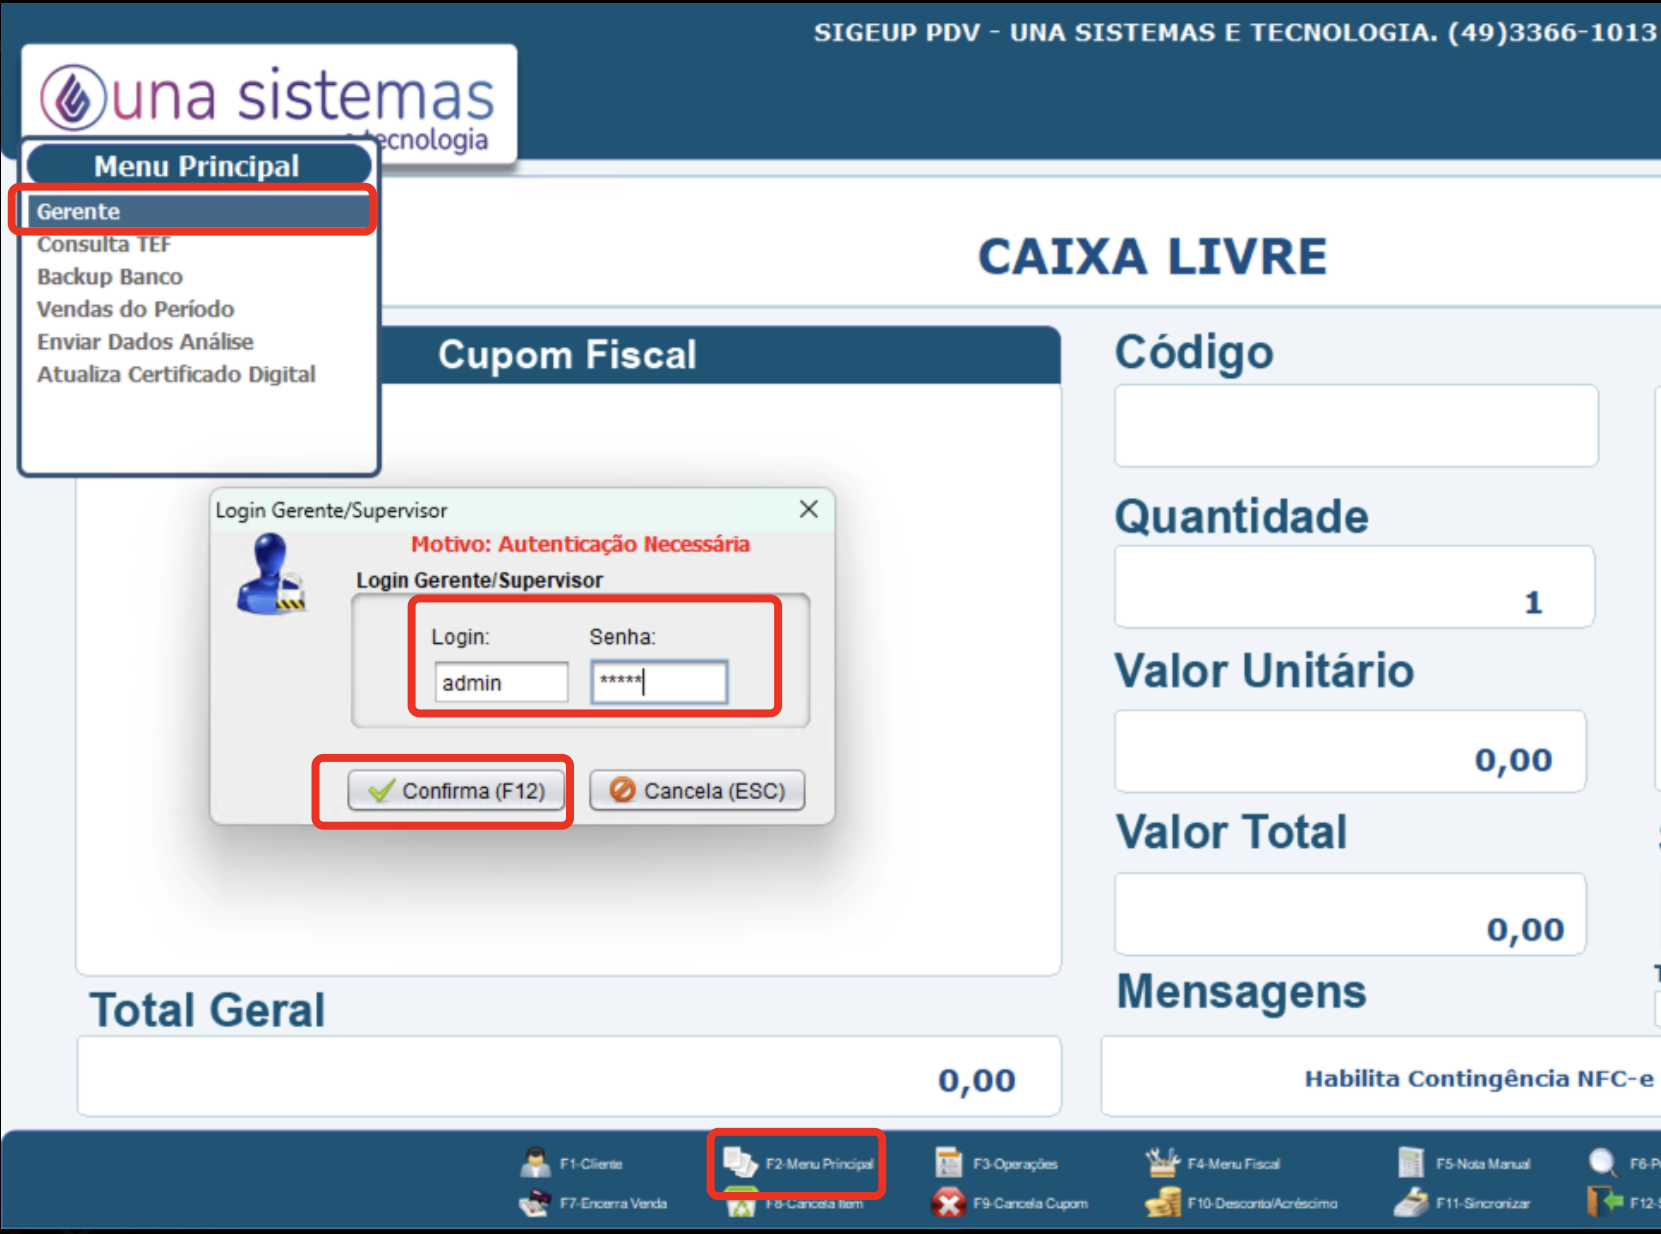1661x1234 pixels.
Task: Open the F4-Menu Fiscal tools icon
Action: (x=1162, y=1162)
